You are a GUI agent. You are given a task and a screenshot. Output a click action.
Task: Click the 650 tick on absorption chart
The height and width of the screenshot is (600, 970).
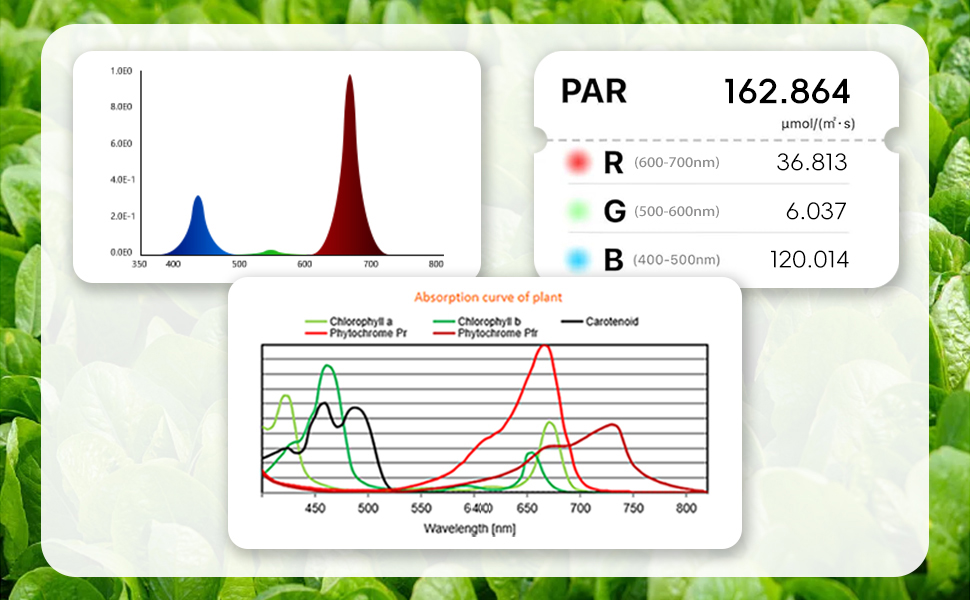coord(527,508)
